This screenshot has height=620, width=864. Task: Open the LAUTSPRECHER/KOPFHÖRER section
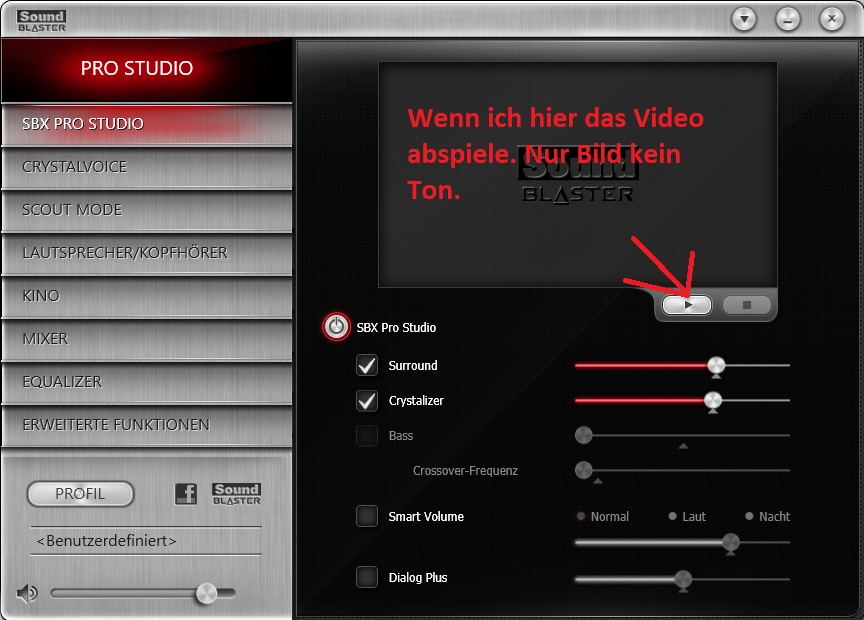pyautogui.click(x=147, y=253)
